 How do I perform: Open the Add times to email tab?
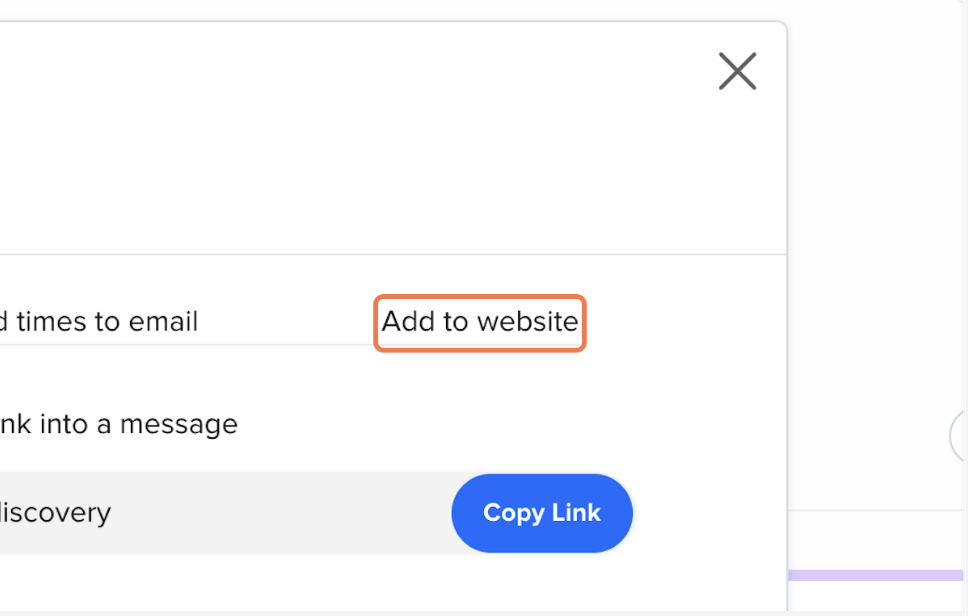point(100,322)
